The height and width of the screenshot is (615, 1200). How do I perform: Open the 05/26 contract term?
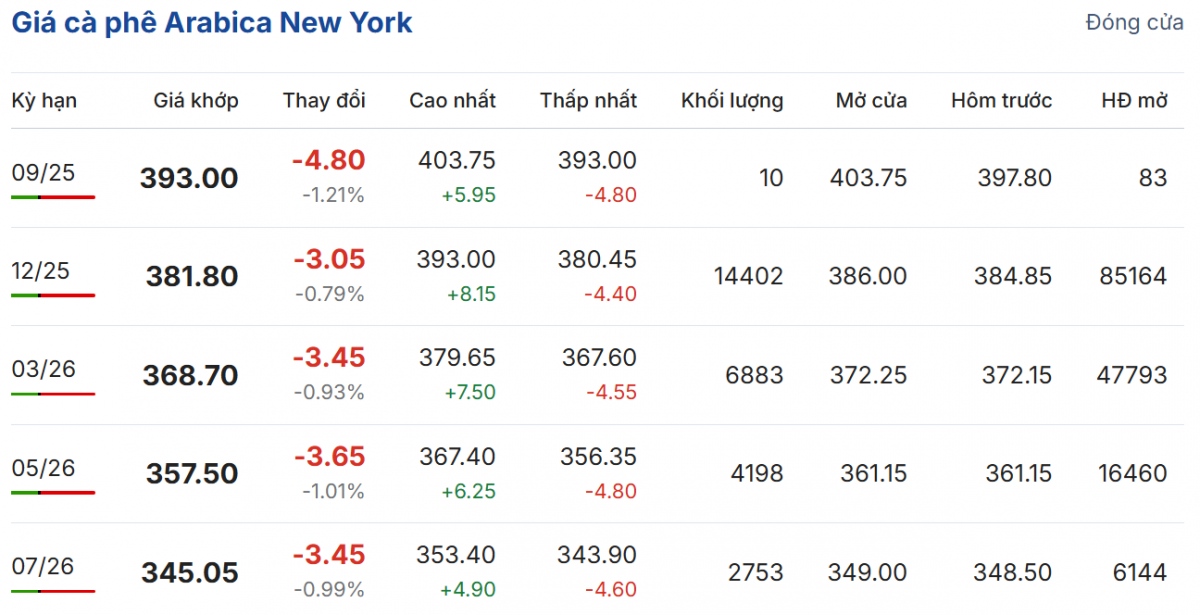coord(43,467)
